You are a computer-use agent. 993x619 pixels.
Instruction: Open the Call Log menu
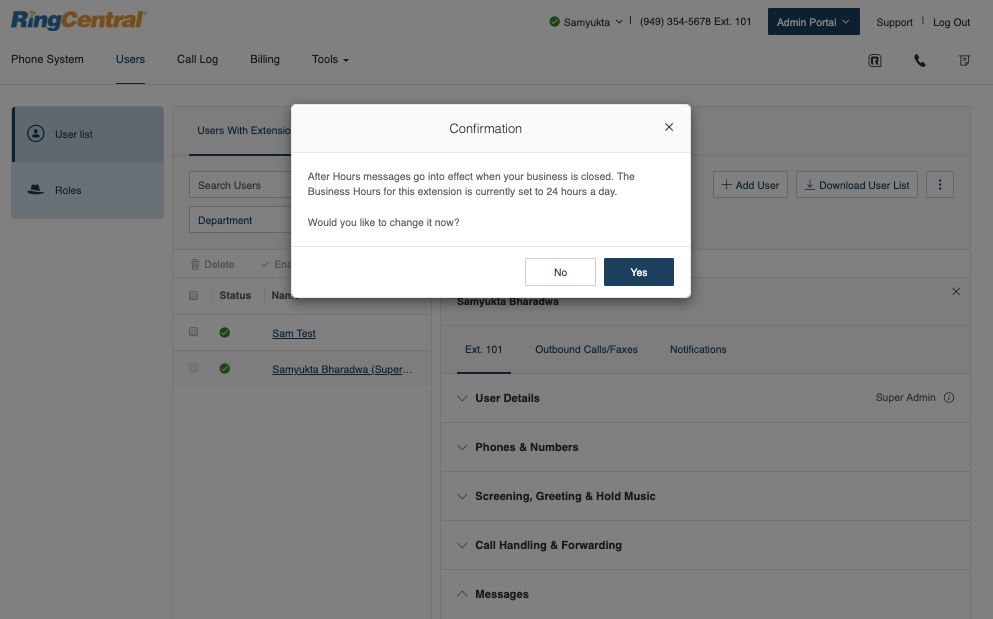click(197, 59)
